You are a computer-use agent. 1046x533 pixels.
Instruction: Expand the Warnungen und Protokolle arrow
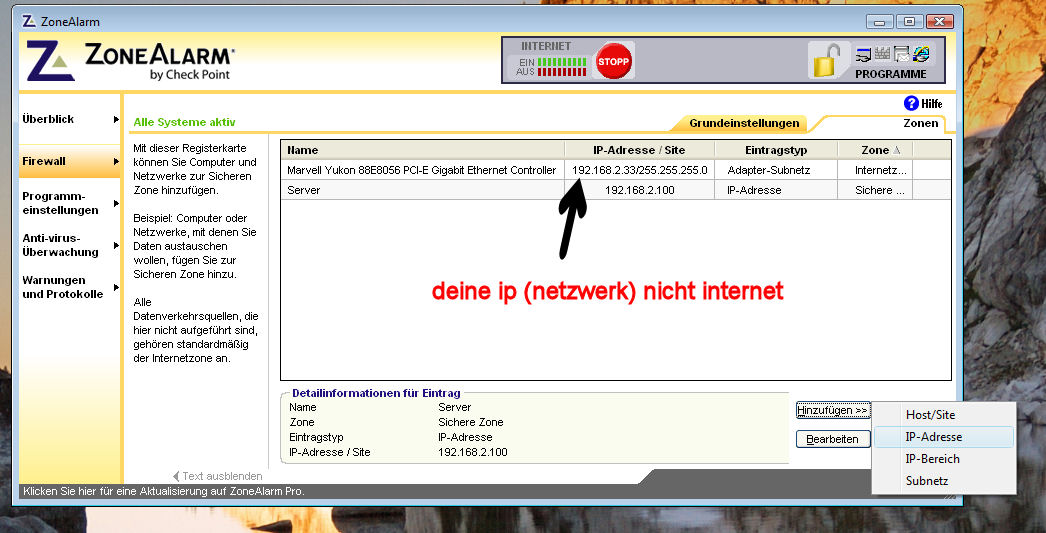click(x=116, y=288)
